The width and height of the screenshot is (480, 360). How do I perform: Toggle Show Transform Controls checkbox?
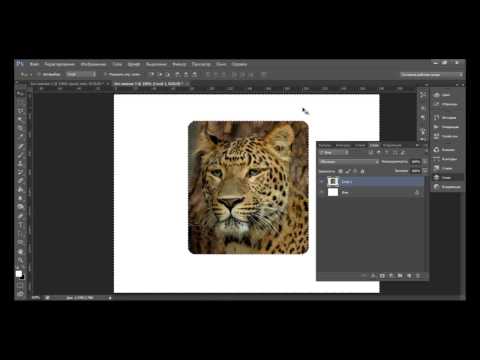[x=105, y=74]
